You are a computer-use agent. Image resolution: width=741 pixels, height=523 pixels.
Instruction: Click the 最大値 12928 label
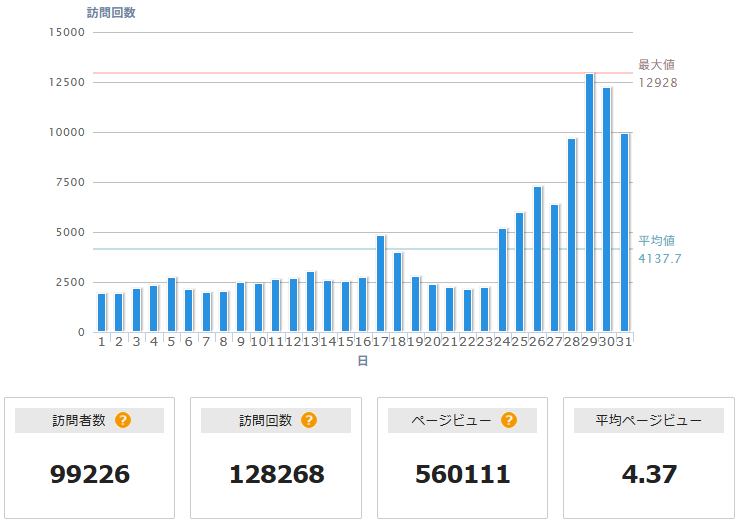658,74
